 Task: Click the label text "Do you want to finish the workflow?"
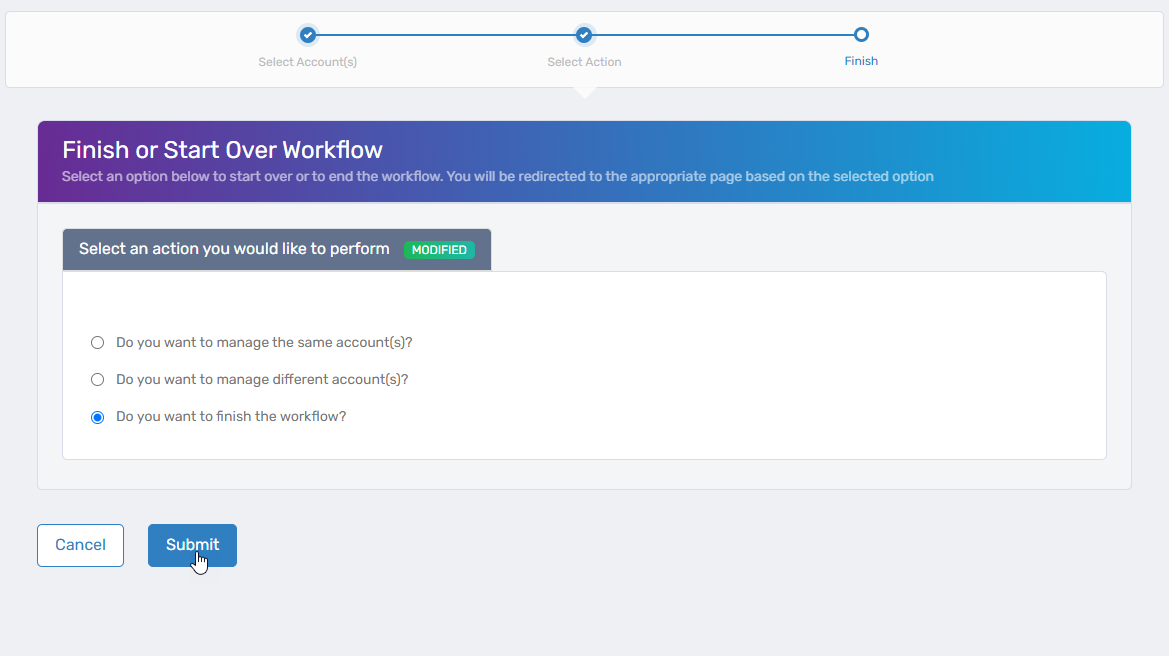(231, 416)
